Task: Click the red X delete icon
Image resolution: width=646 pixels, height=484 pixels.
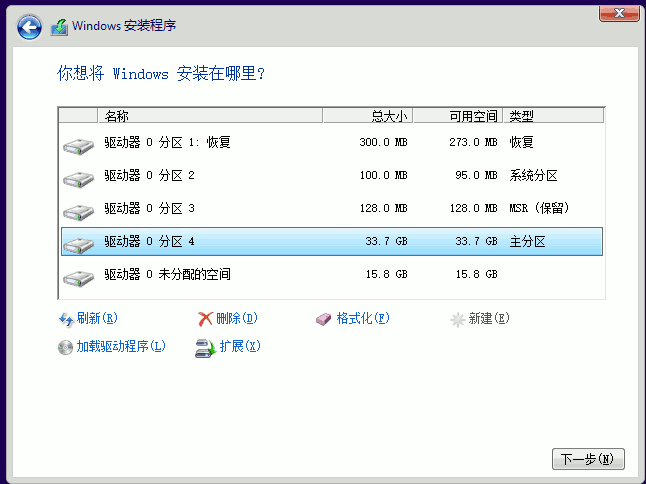Action: point(205,319)
